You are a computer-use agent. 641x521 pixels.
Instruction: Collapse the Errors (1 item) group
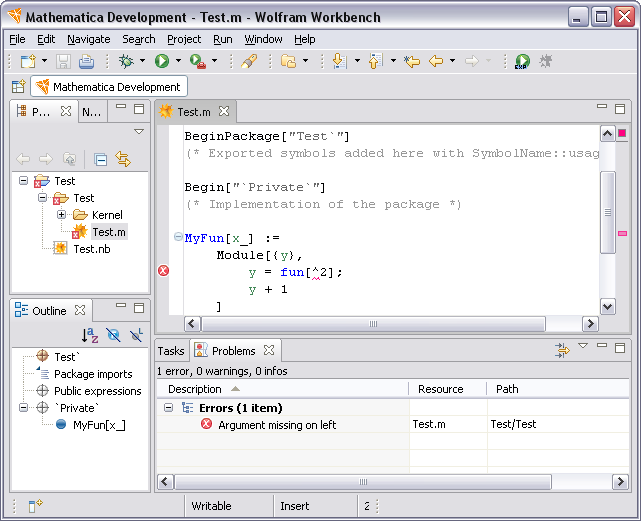[168, 407]
